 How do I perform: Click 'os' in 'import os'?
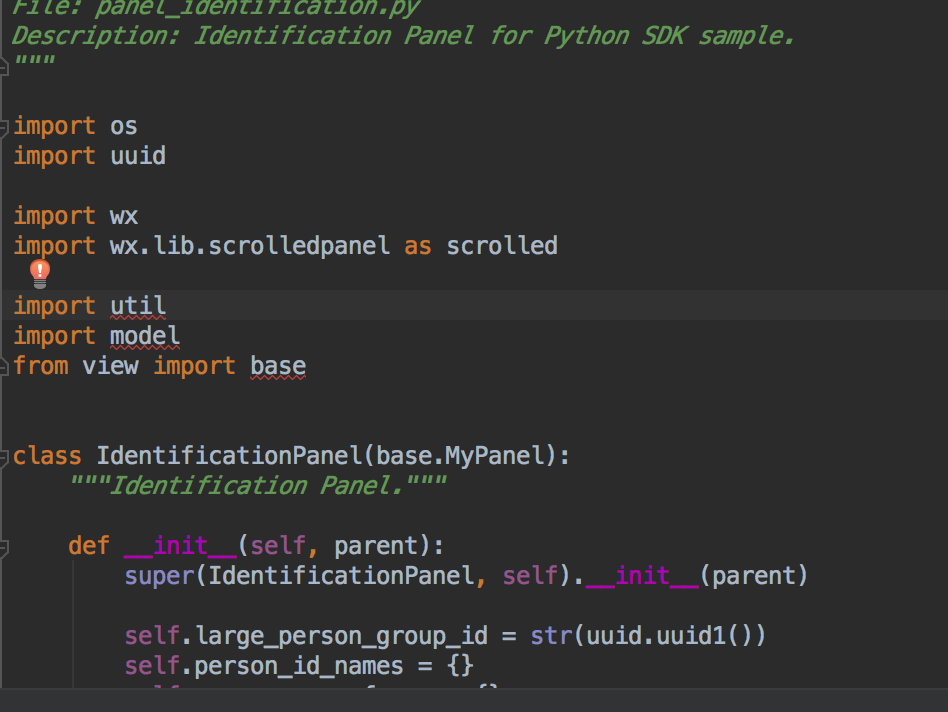tap(124, 126)
